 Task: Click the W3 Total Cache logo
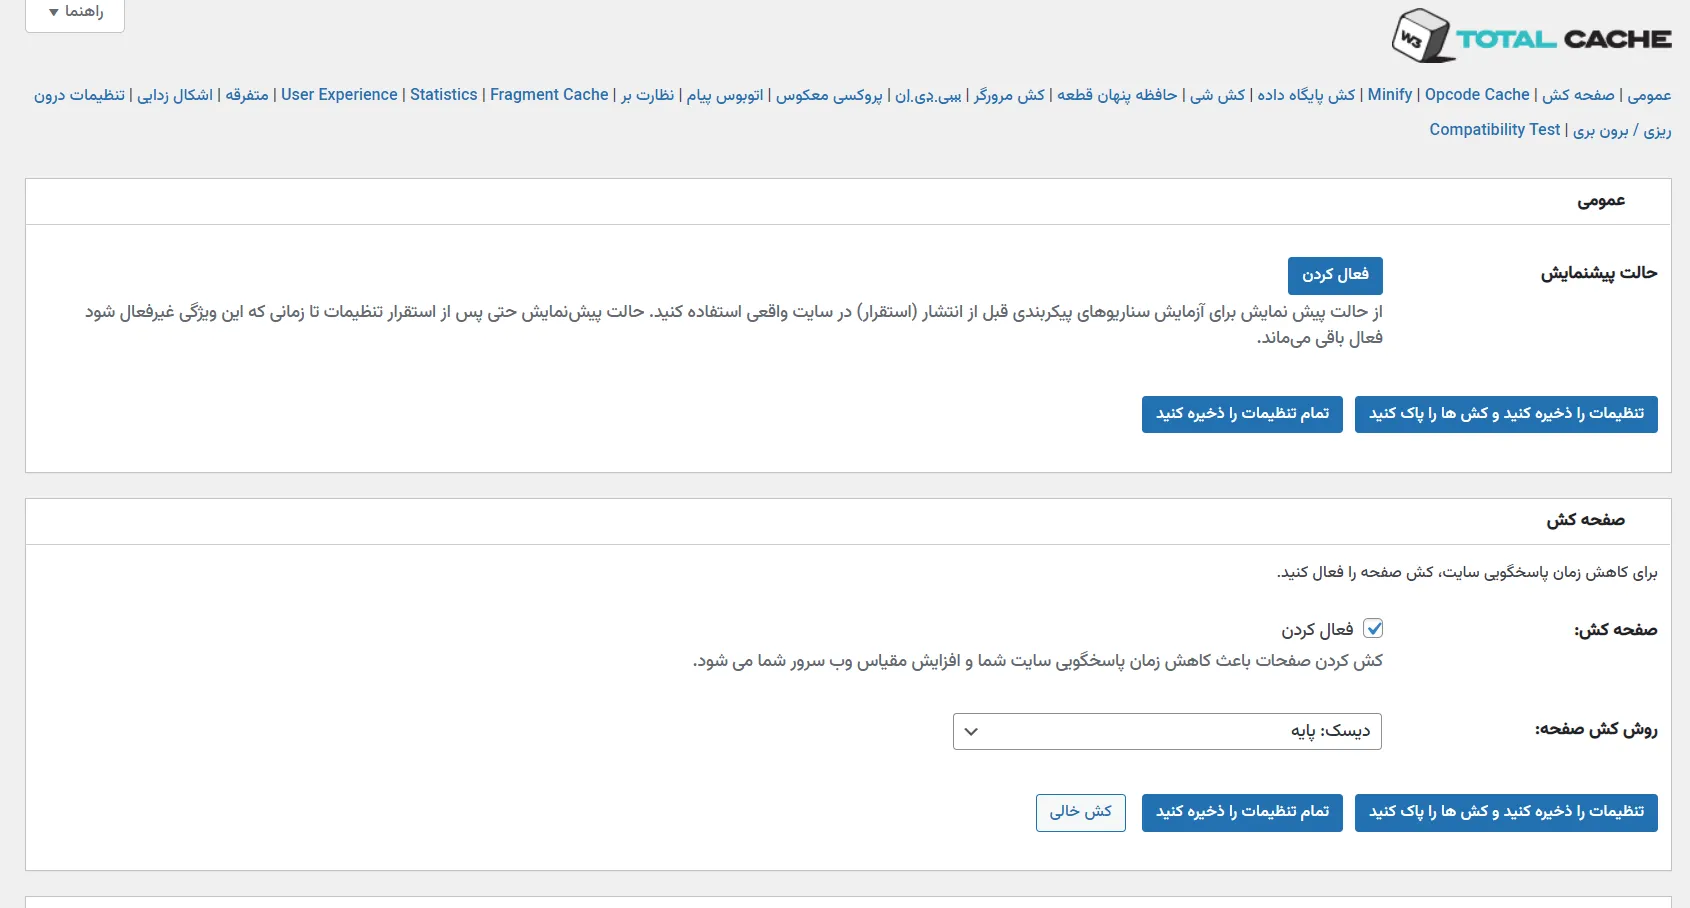click(1531, 36)
